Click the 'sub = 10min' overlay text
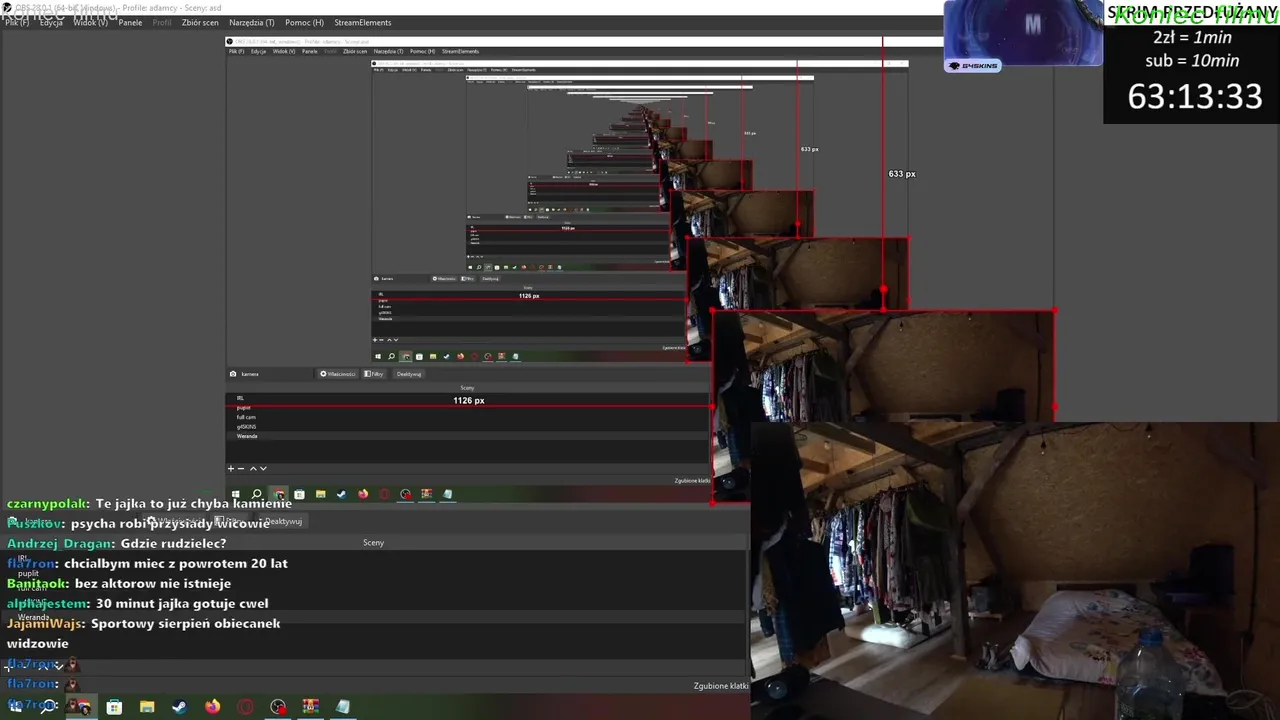The image size is (1280, 720). point(1192,60)
